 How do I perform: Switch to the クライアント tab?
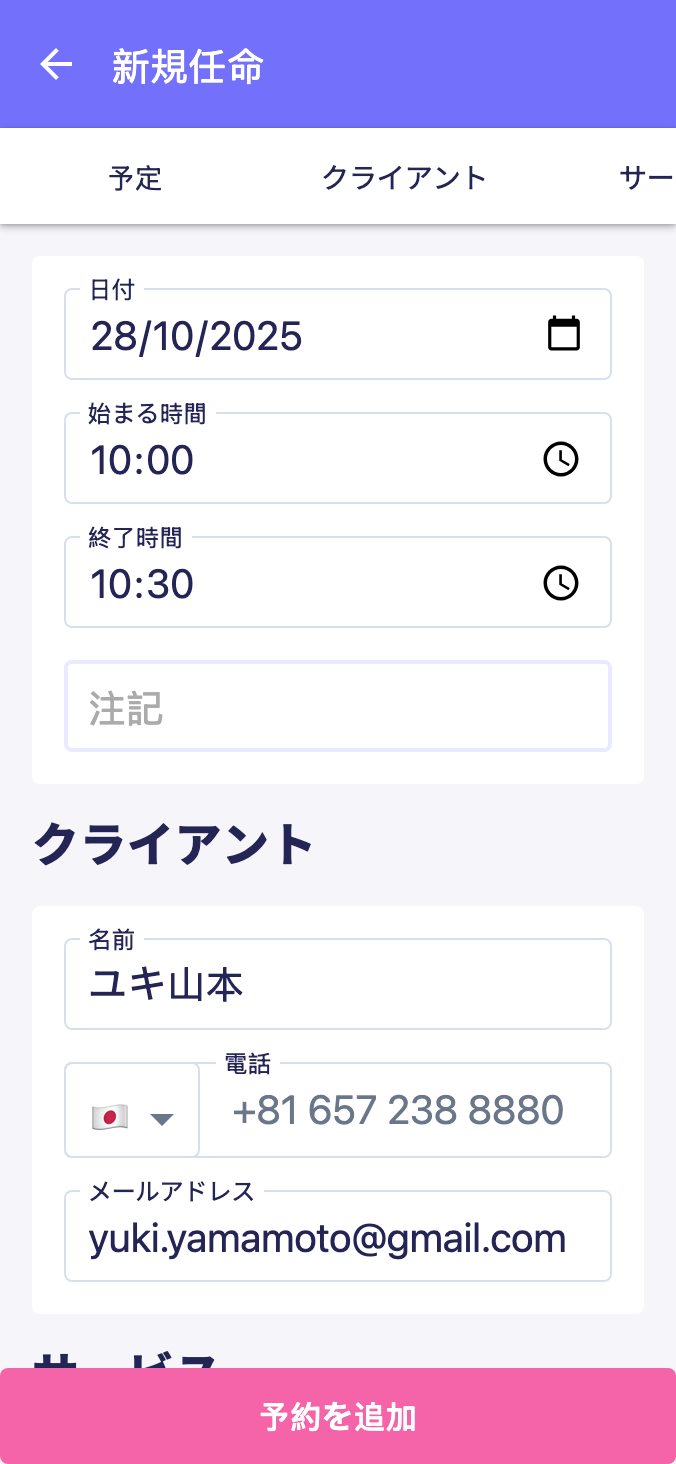(x=404, y=178)
